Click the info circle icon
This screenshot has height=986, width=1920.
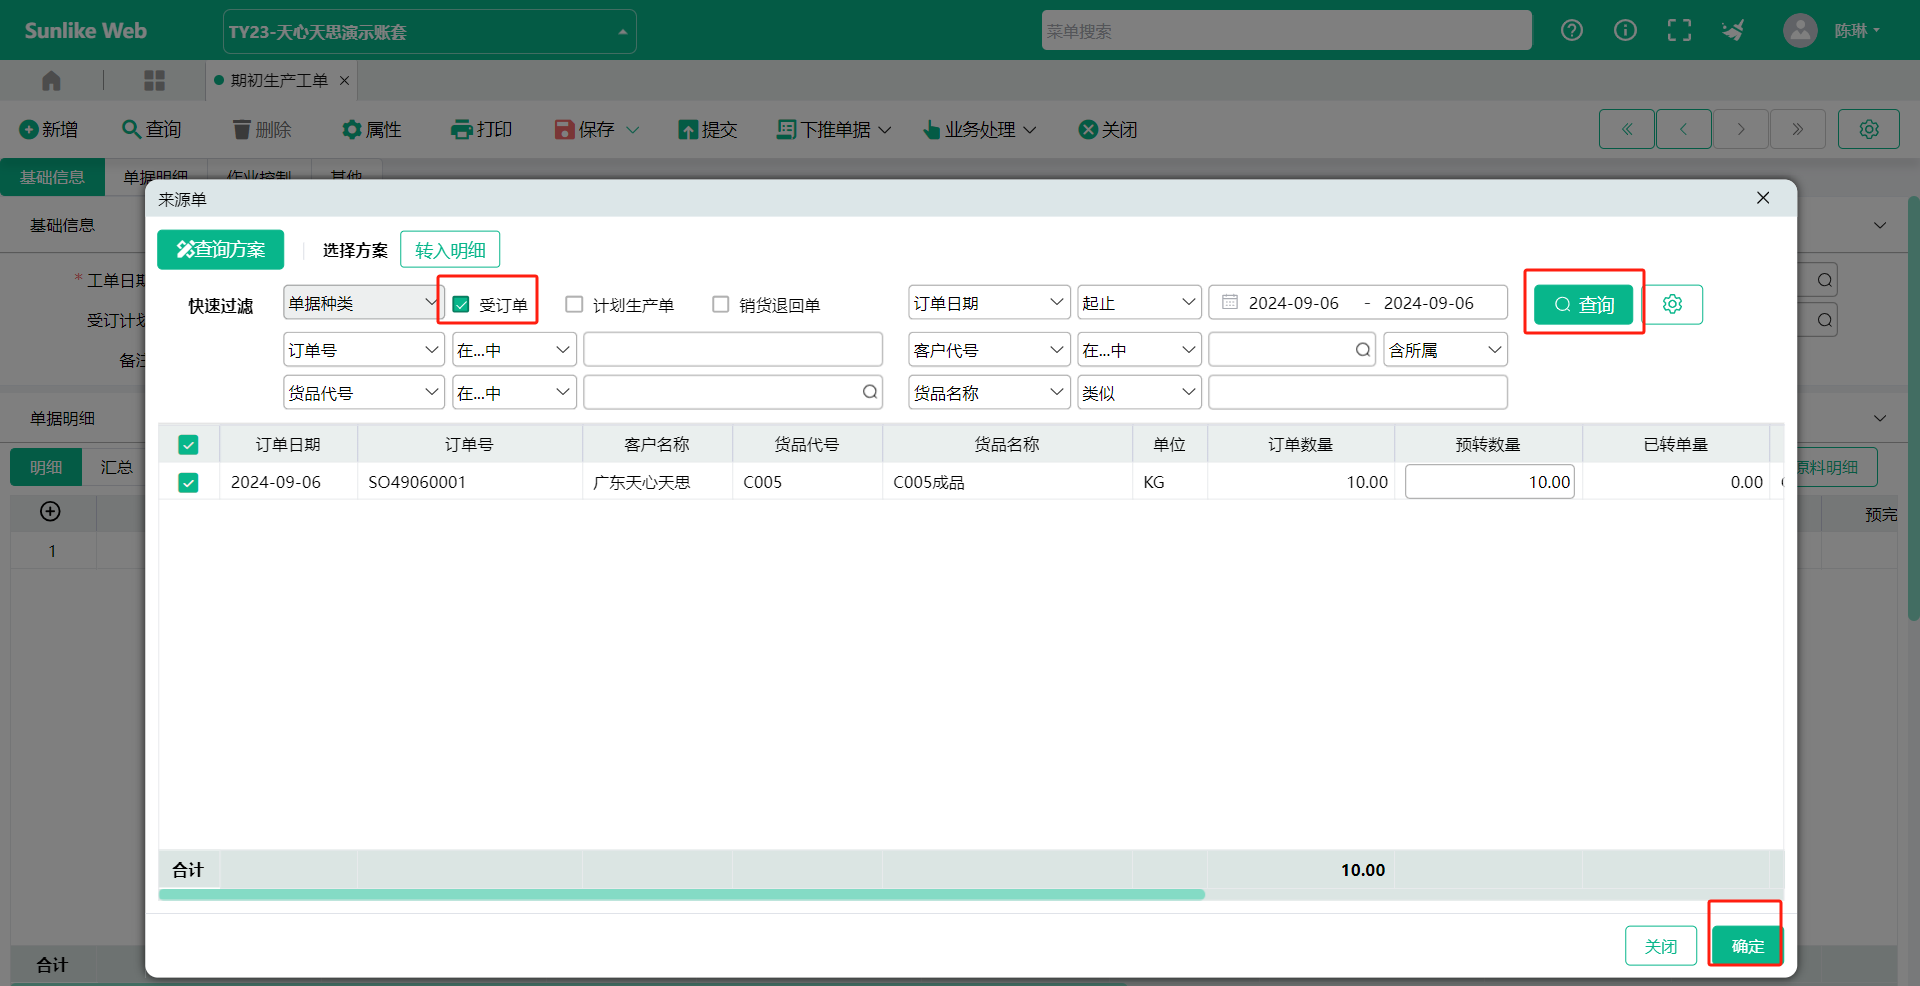click(1625, 31)
